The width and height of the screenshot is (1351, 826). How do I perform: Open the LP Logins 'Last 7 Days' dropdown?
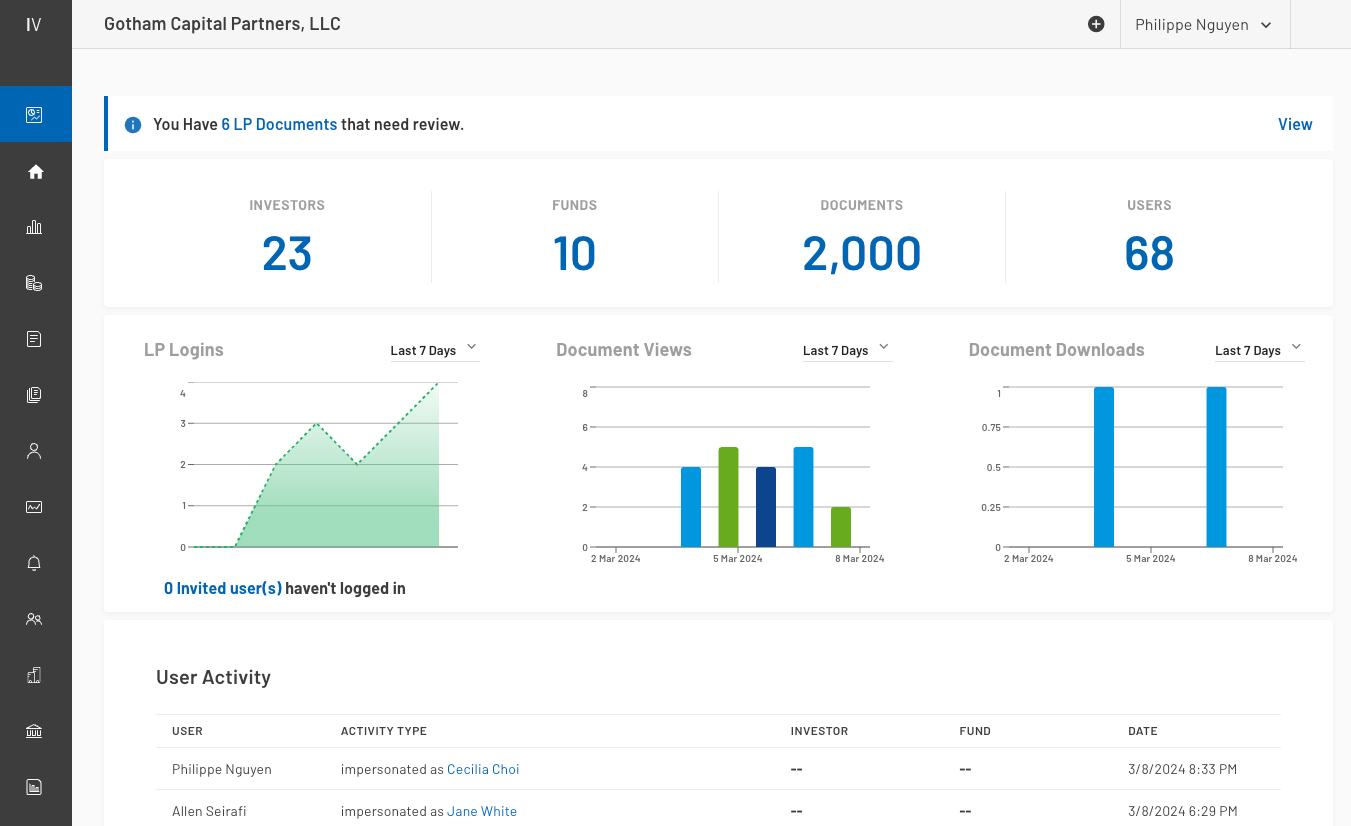click(x=434, y=350)
